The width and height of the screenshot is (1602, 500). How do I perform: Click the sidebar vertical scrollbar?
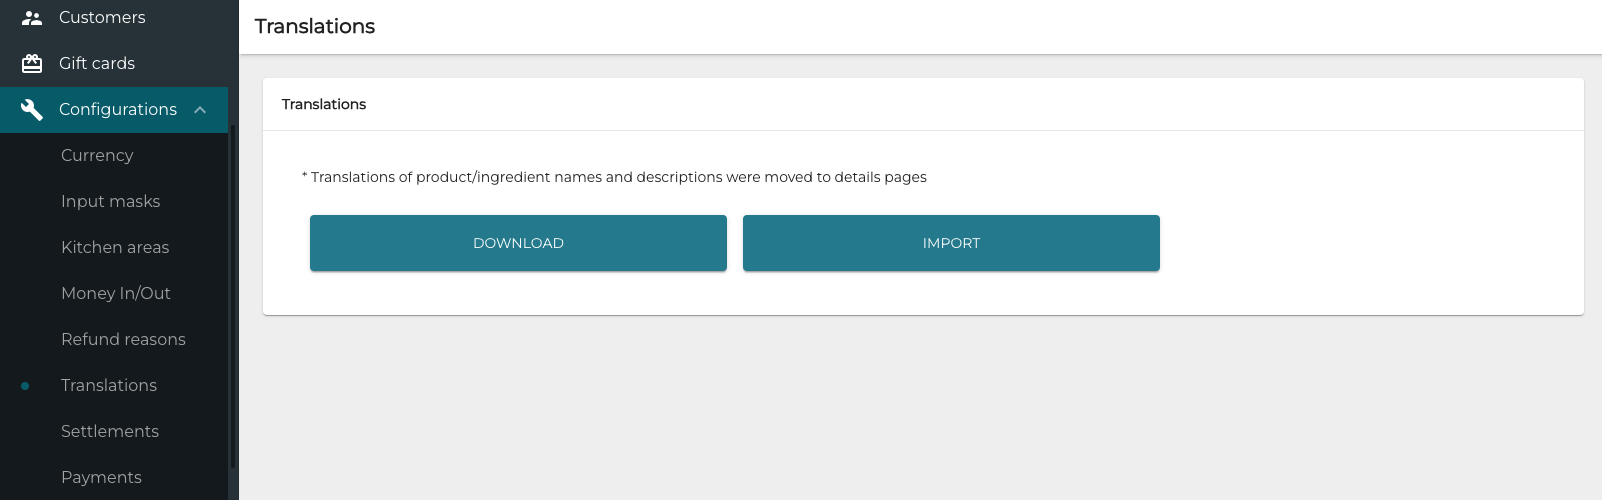[x=233, y=300]
